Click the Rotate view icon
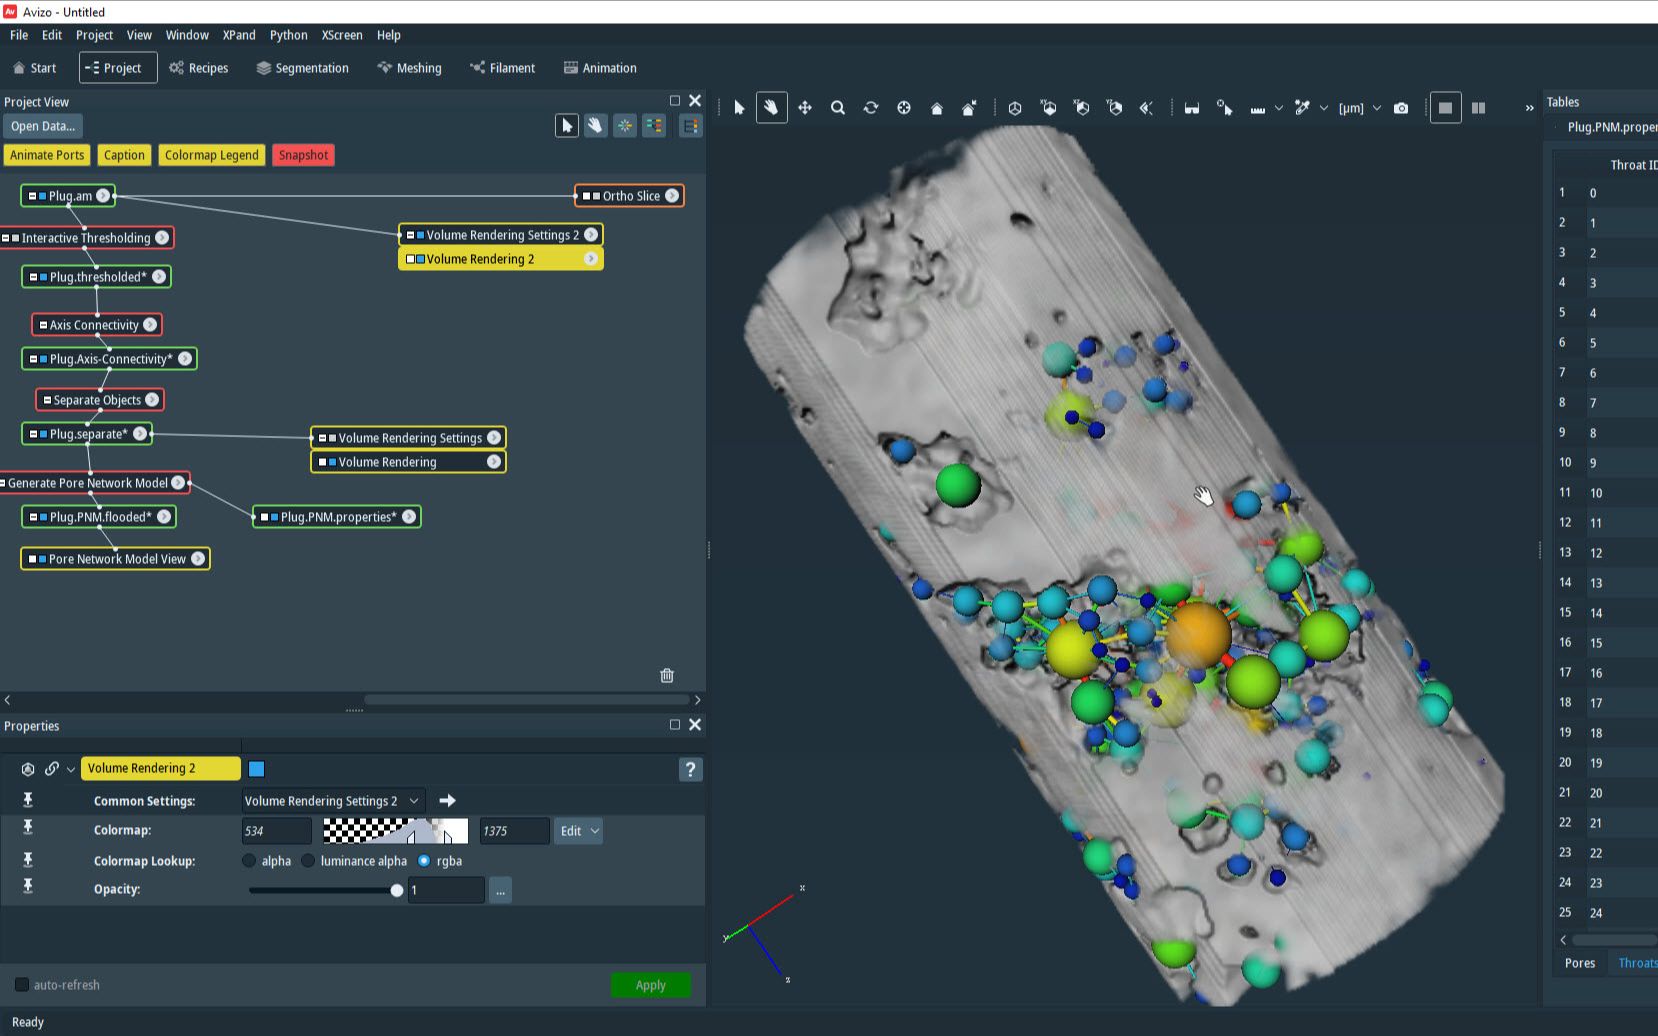 [x=871, y=108]
